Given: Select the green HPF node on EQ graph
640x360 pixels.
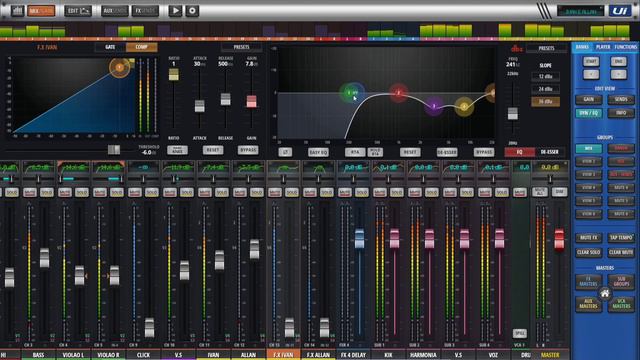Looking at the screenshot, I should [x=349, y=93].
